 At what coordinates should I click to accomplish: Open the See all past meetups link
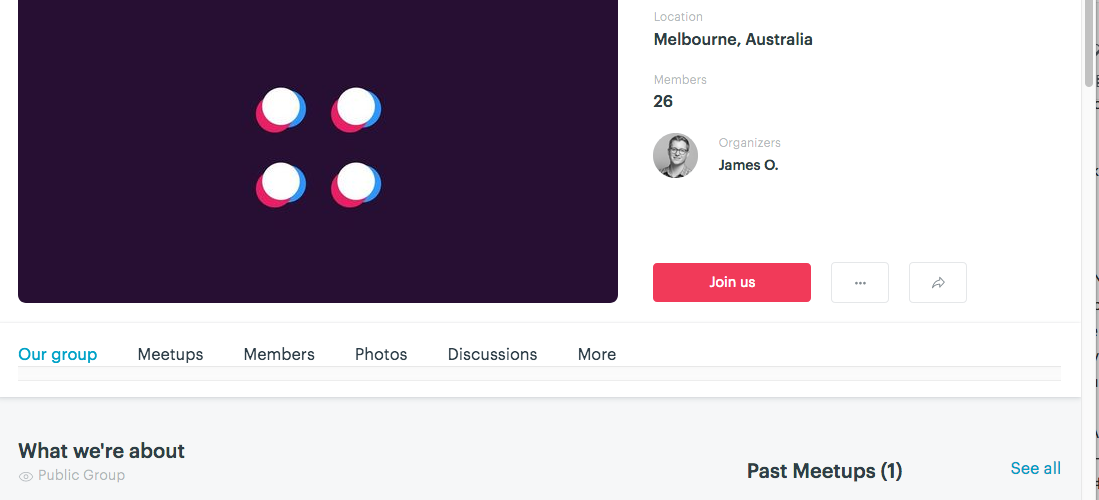1035,468
